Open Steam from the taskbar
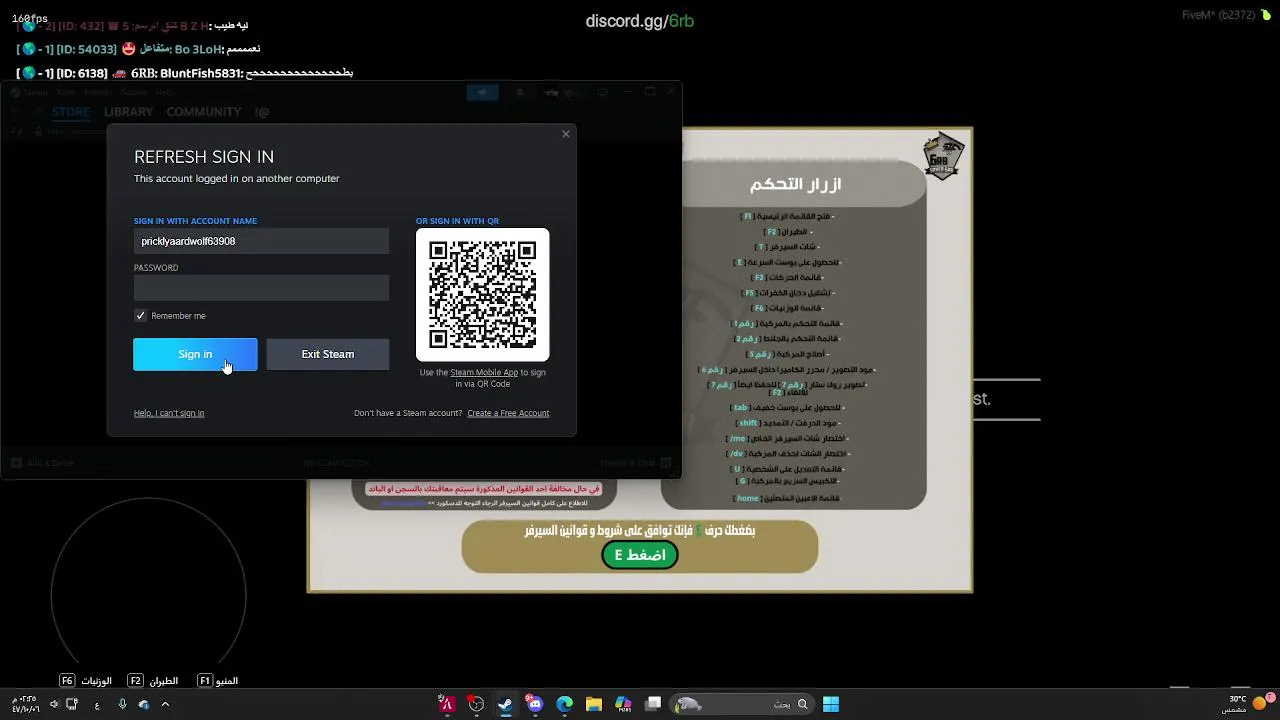Viewport: 1280px width, 720px height. (505, 704)
